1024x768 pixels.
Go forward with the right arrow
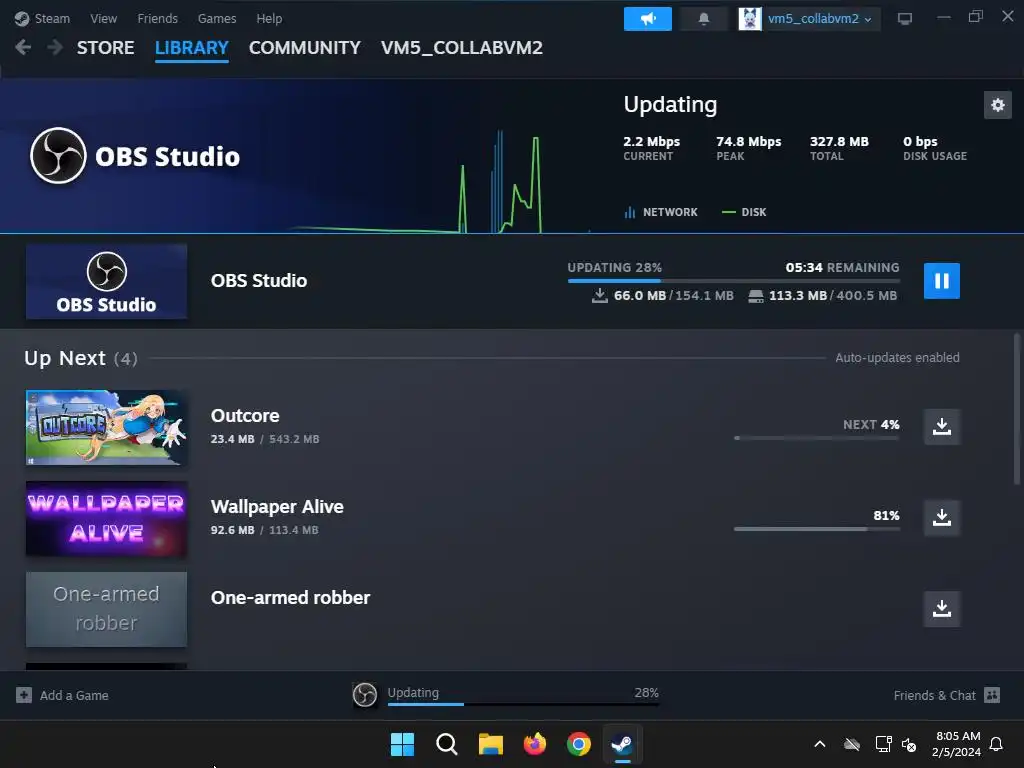pyautogui.click(x=55, y=48)
